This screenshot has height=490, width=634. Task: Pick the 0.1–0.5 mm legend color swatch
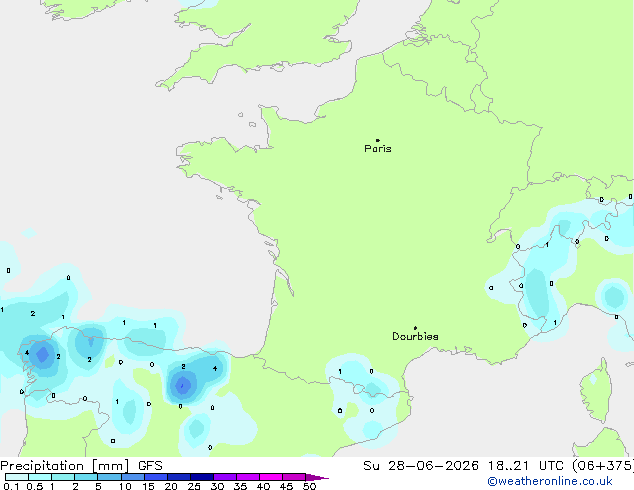[17, 477]
